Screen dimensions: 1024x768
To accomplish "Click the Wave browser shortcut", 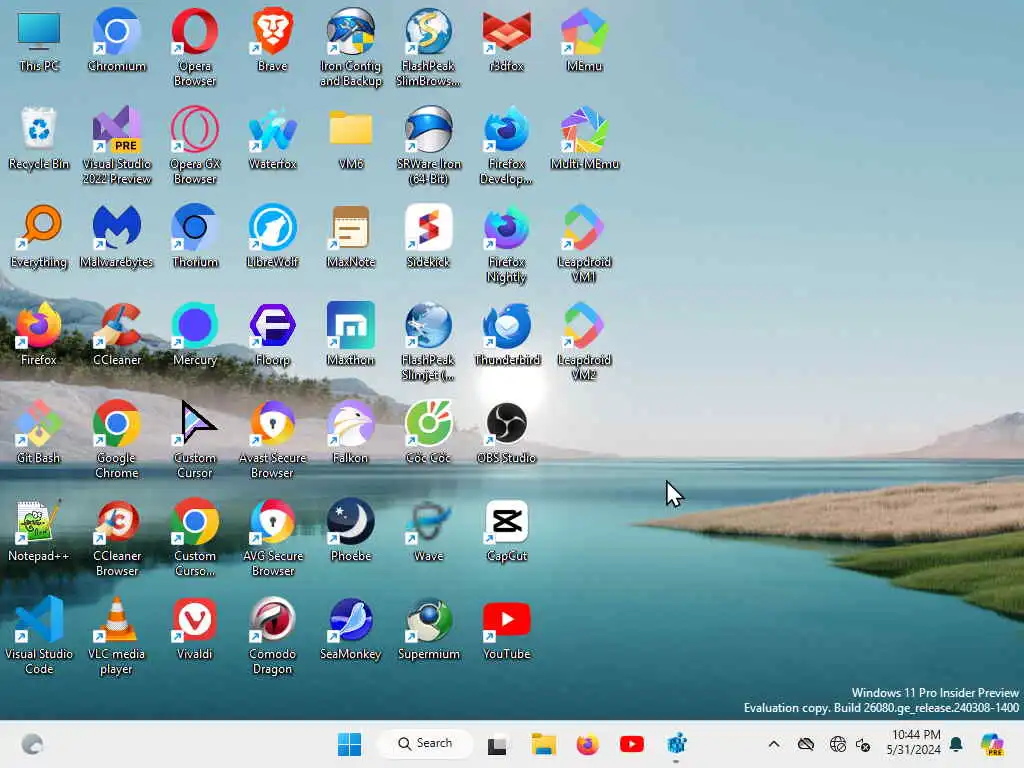I will [x=428, y=530].
